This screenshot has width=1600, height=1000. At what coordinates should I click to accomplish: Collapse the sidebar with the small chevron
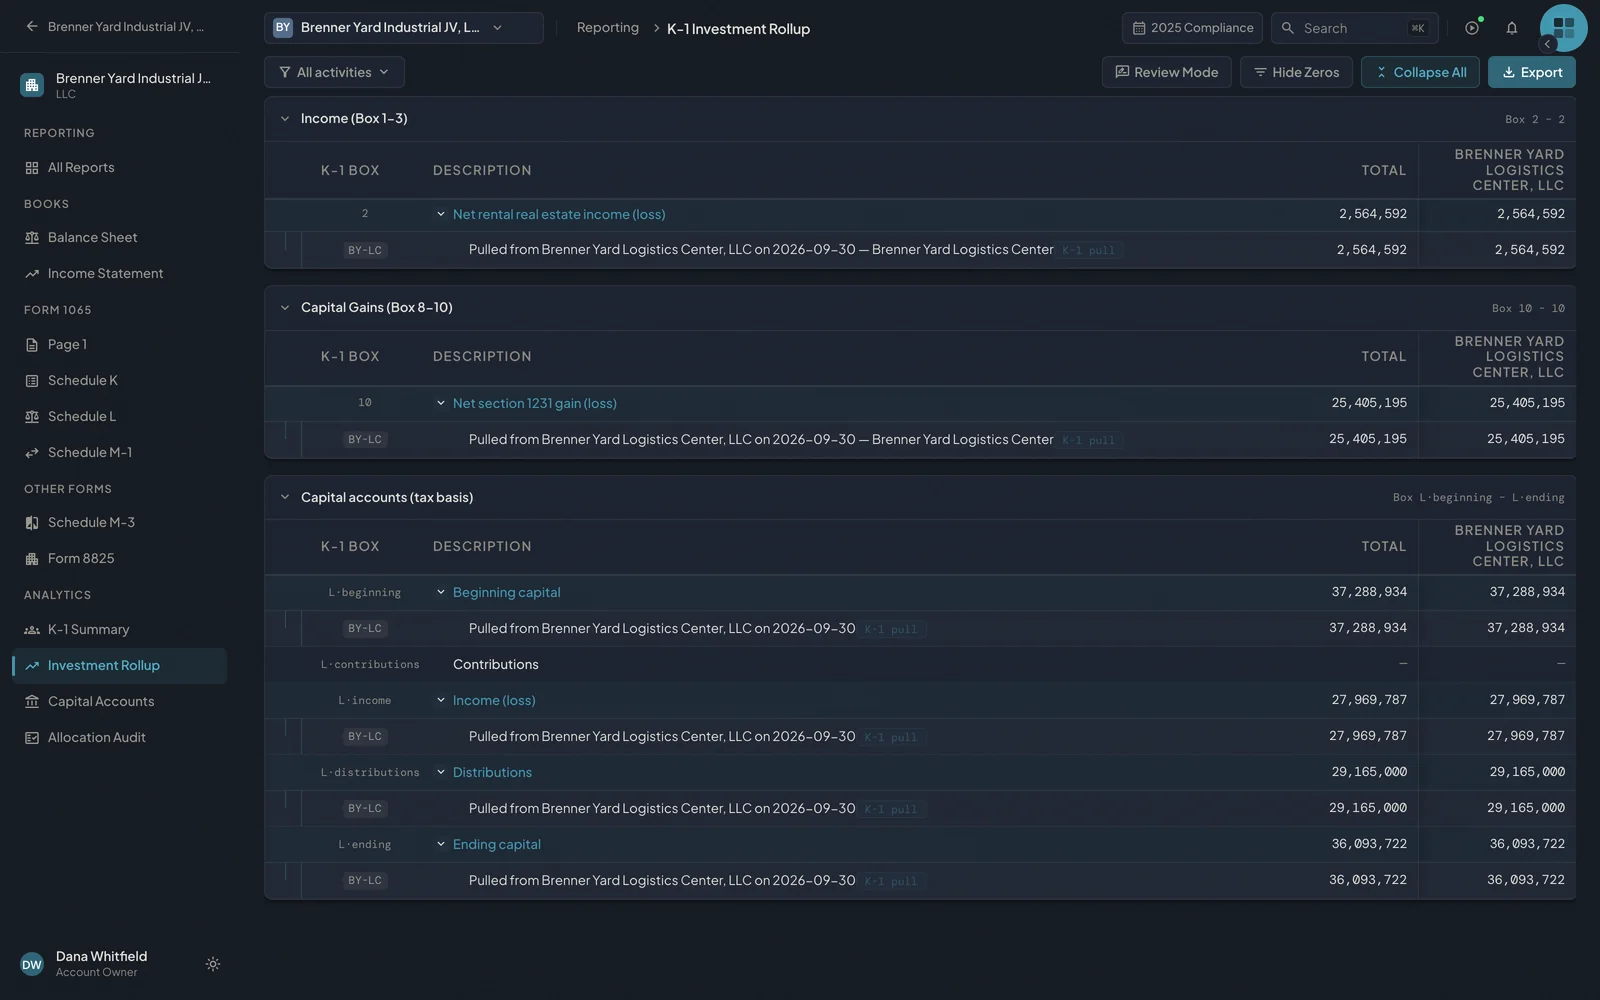pyautogui.click(x=1547, y=44)
